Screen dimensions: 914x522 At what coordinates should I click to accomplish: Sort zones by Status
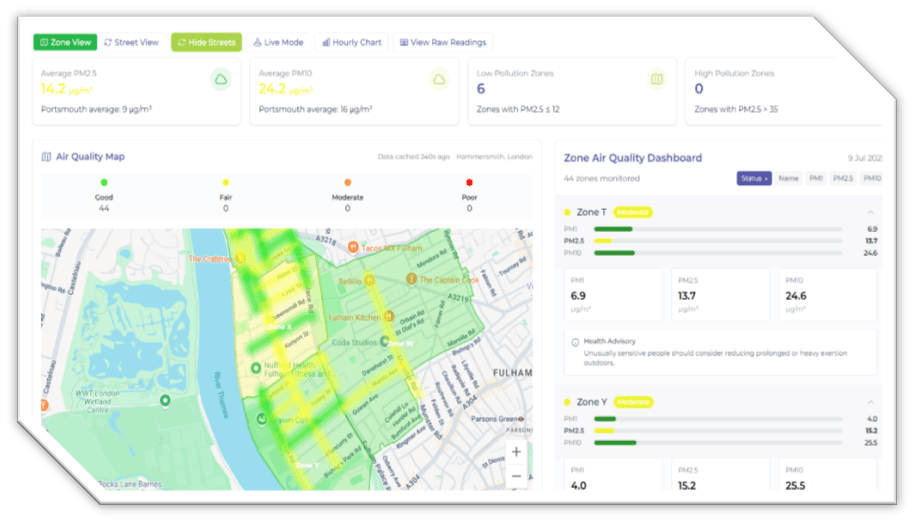click(x=754, y=178)
